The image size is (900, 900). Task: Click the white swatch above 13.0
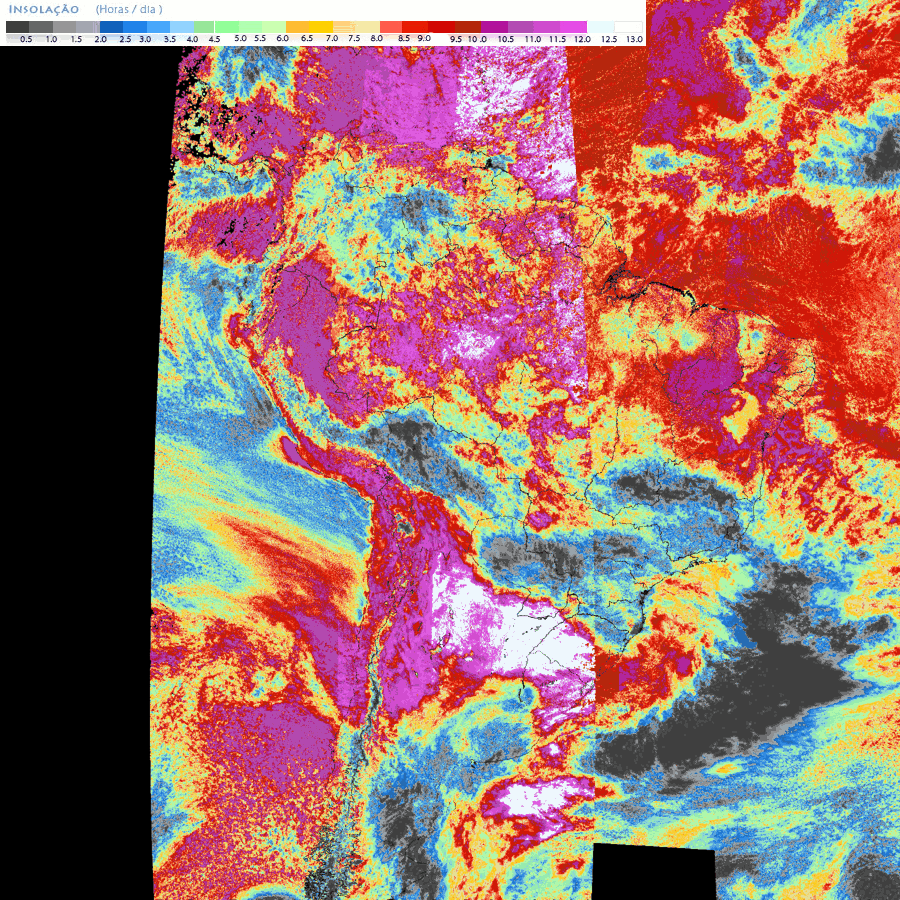coord(628,27)
